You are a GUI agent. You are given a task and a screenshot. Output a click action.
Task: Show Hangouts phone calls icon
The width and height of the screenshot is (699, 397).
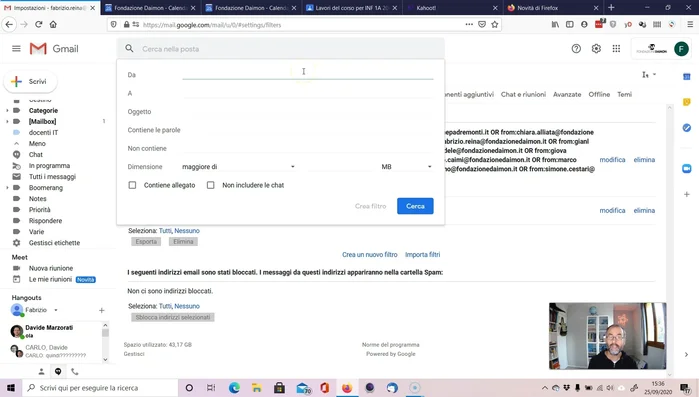pos(75,371)
